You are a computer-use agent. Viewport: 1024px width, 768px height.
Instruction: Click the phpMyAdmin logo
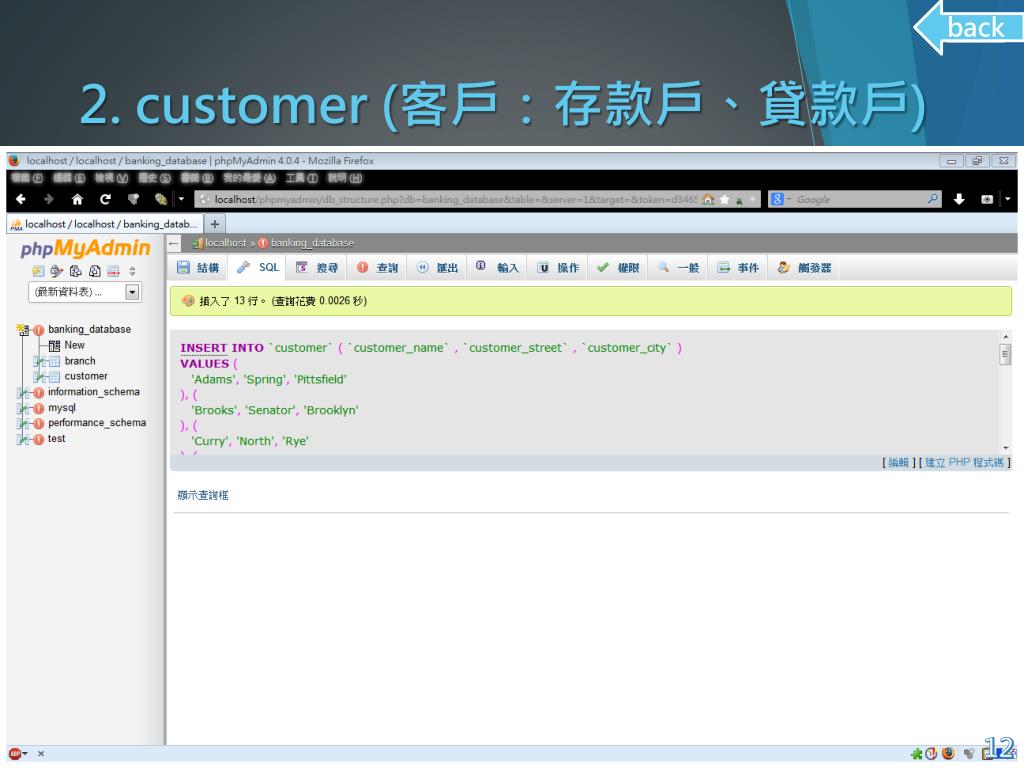click(86, 248)
